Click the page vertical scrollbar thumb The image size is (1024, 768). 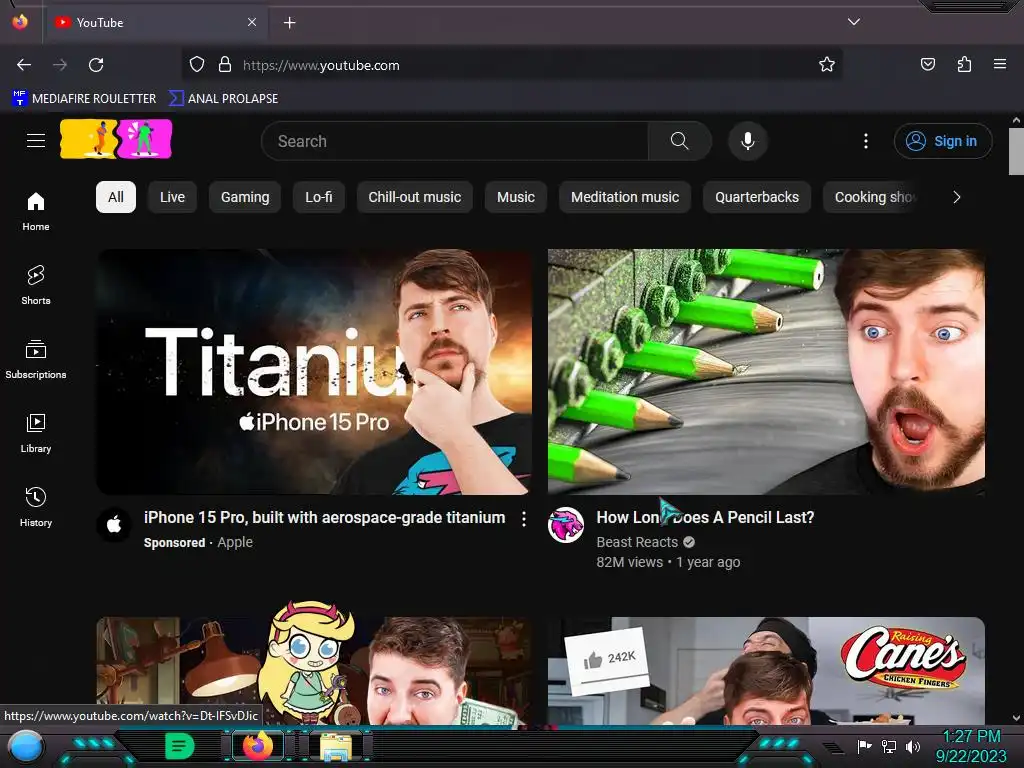[1016, 151]
